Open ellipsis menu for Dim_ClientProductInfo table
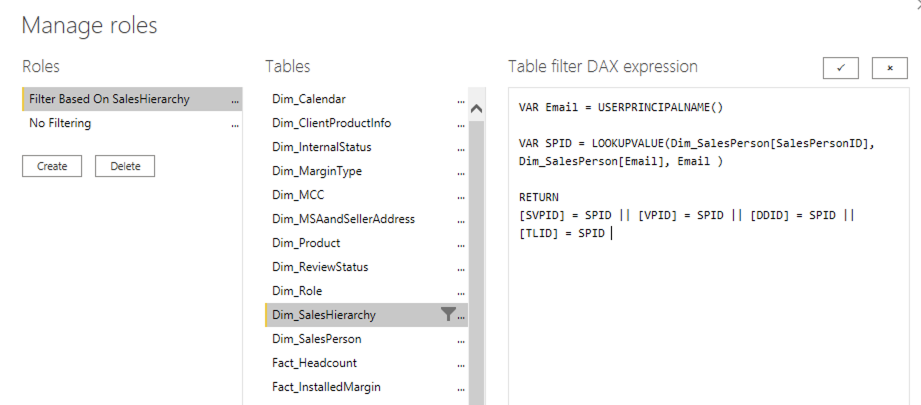Screen dimensions: 921x405 click(x=461, y=124)
